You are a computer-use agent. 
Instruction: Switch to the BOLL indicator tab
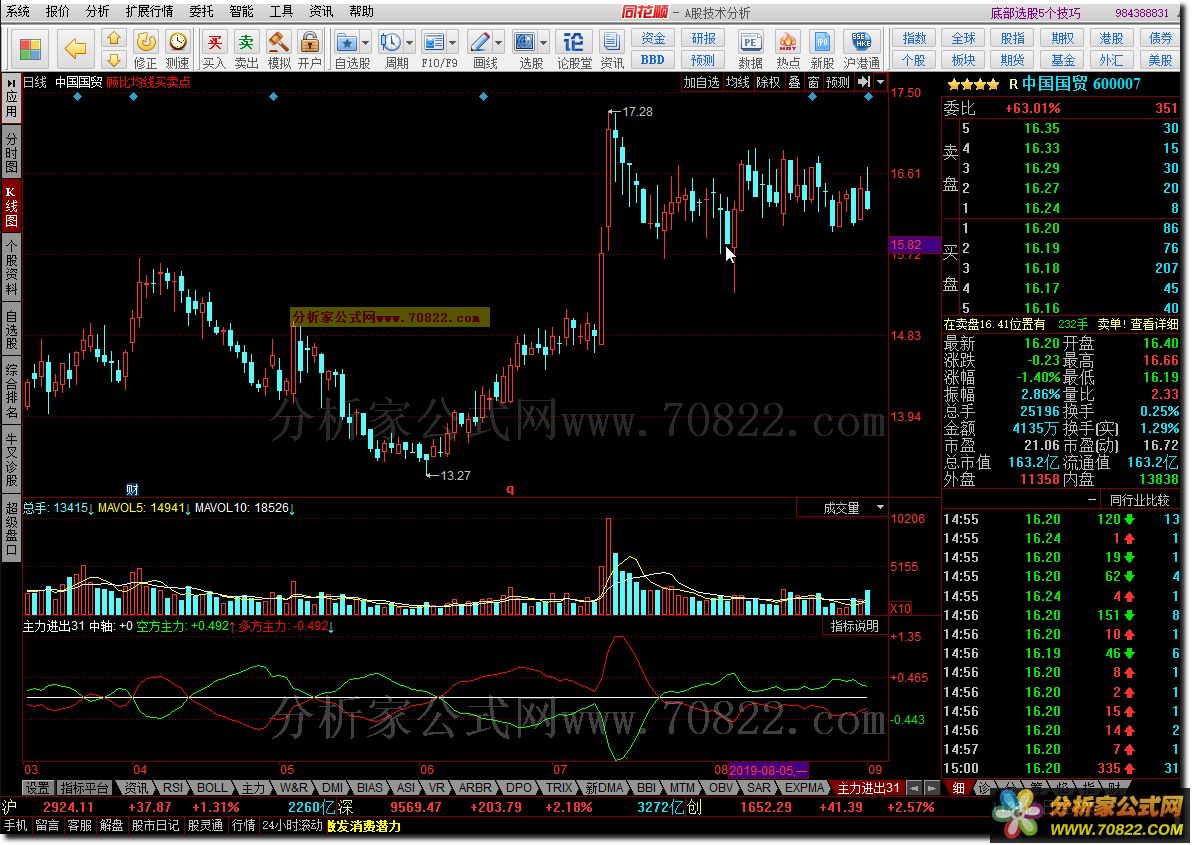pyautogui.click(x=211, y=788)
